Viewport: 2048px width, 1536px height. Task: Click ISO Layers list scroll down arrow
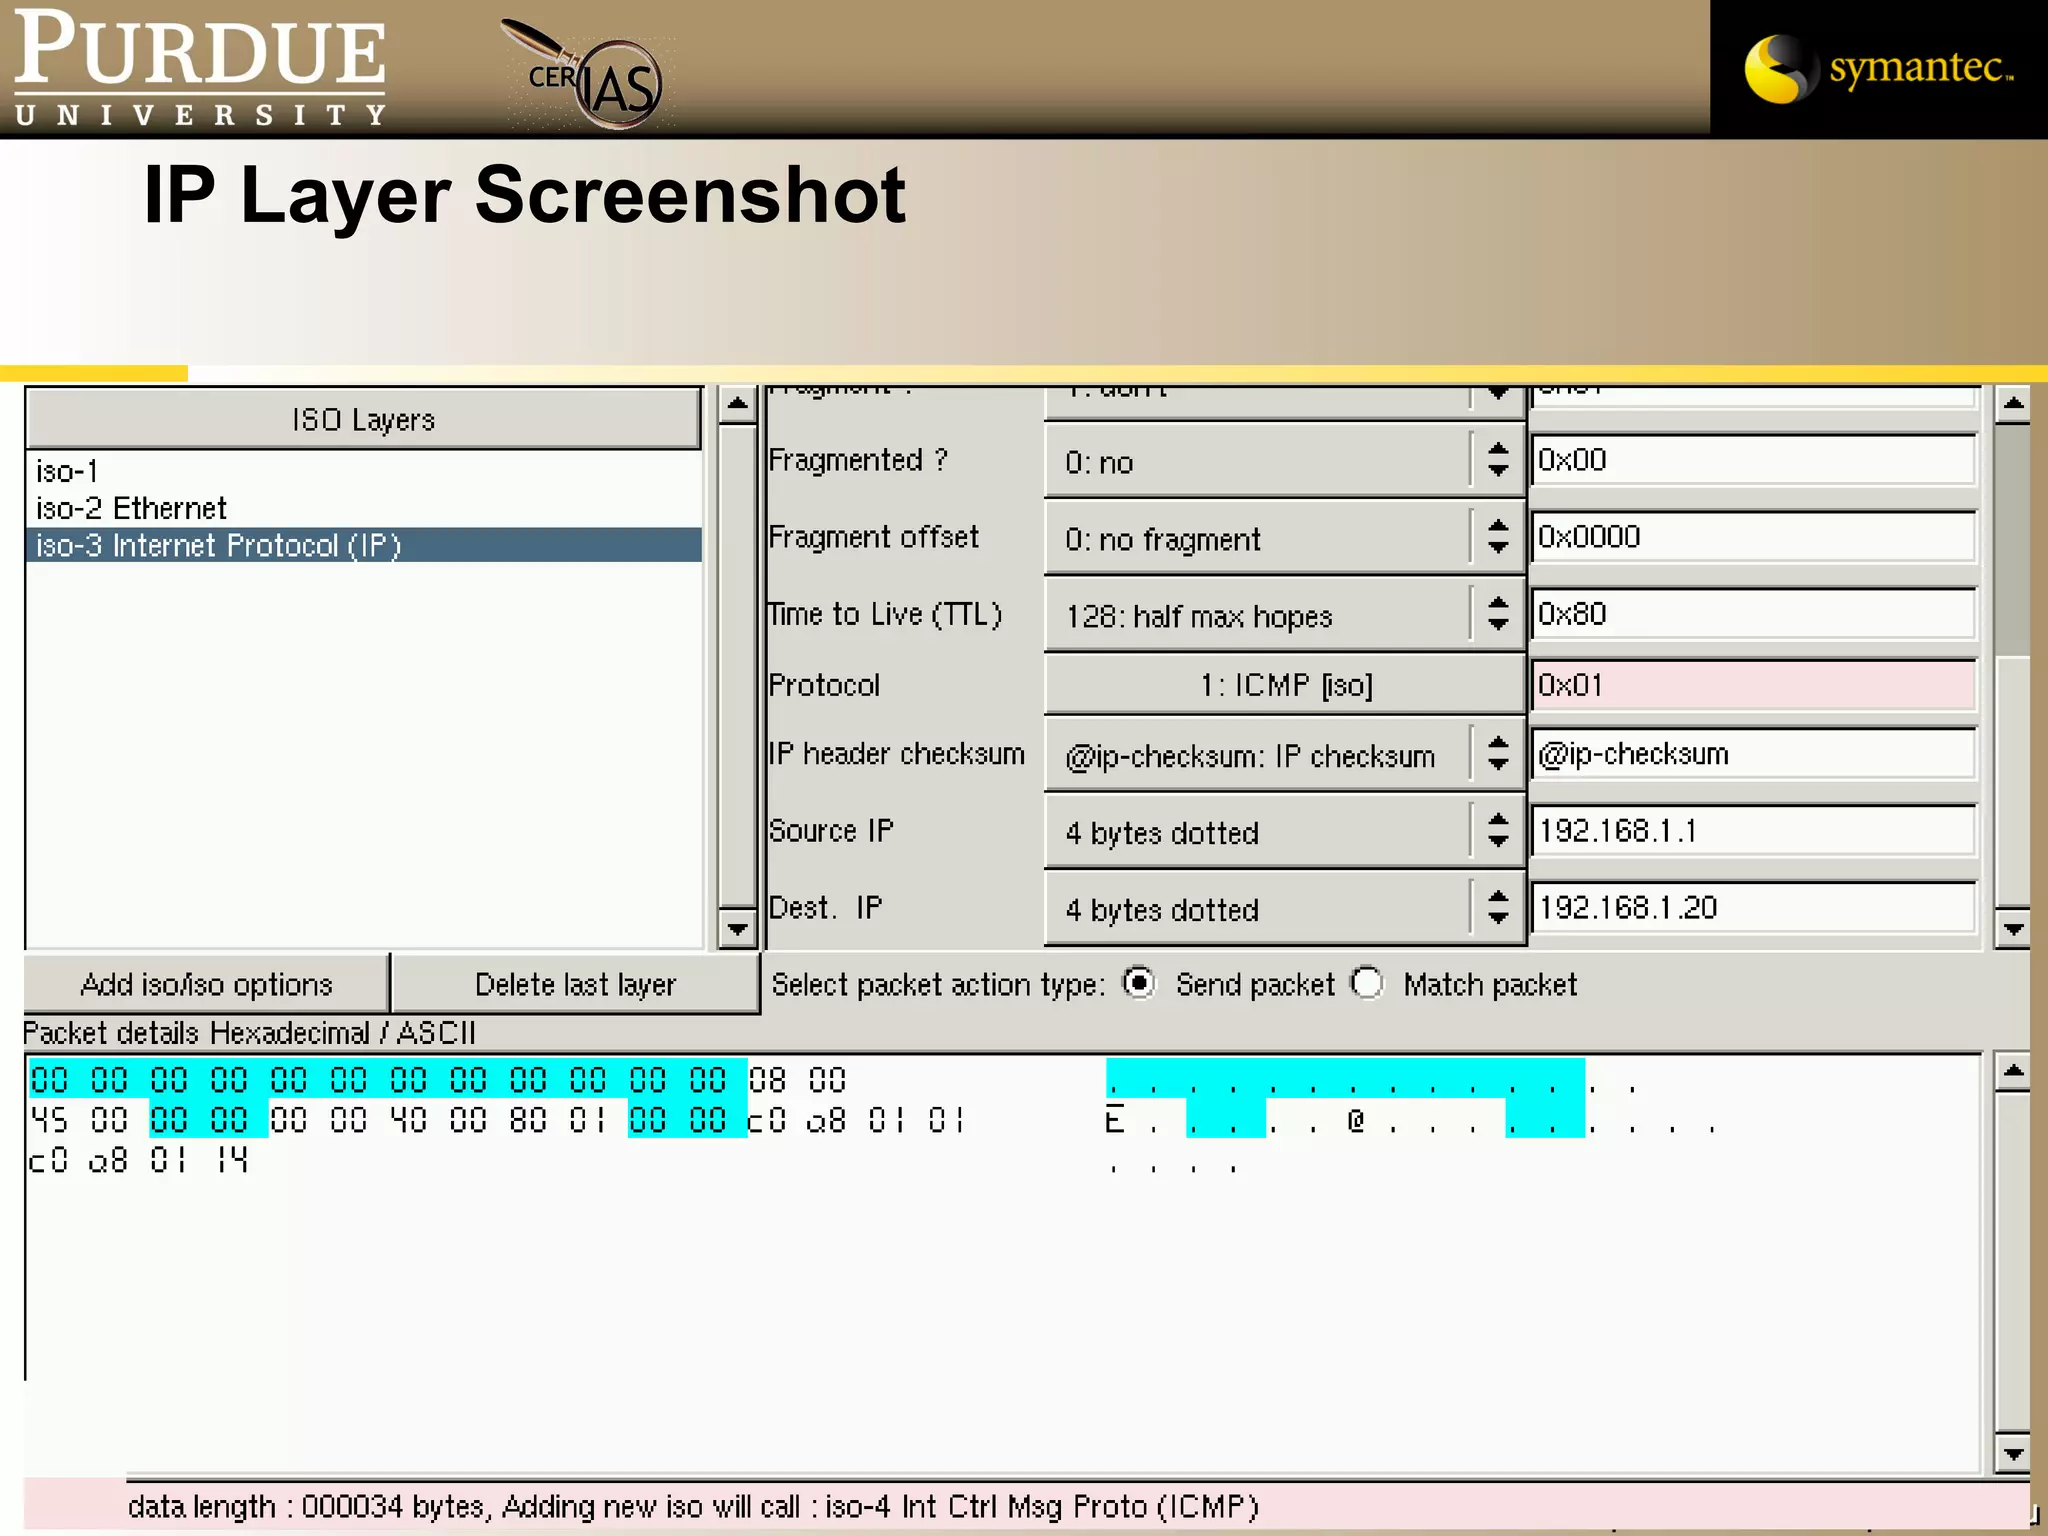pos(737,928)
